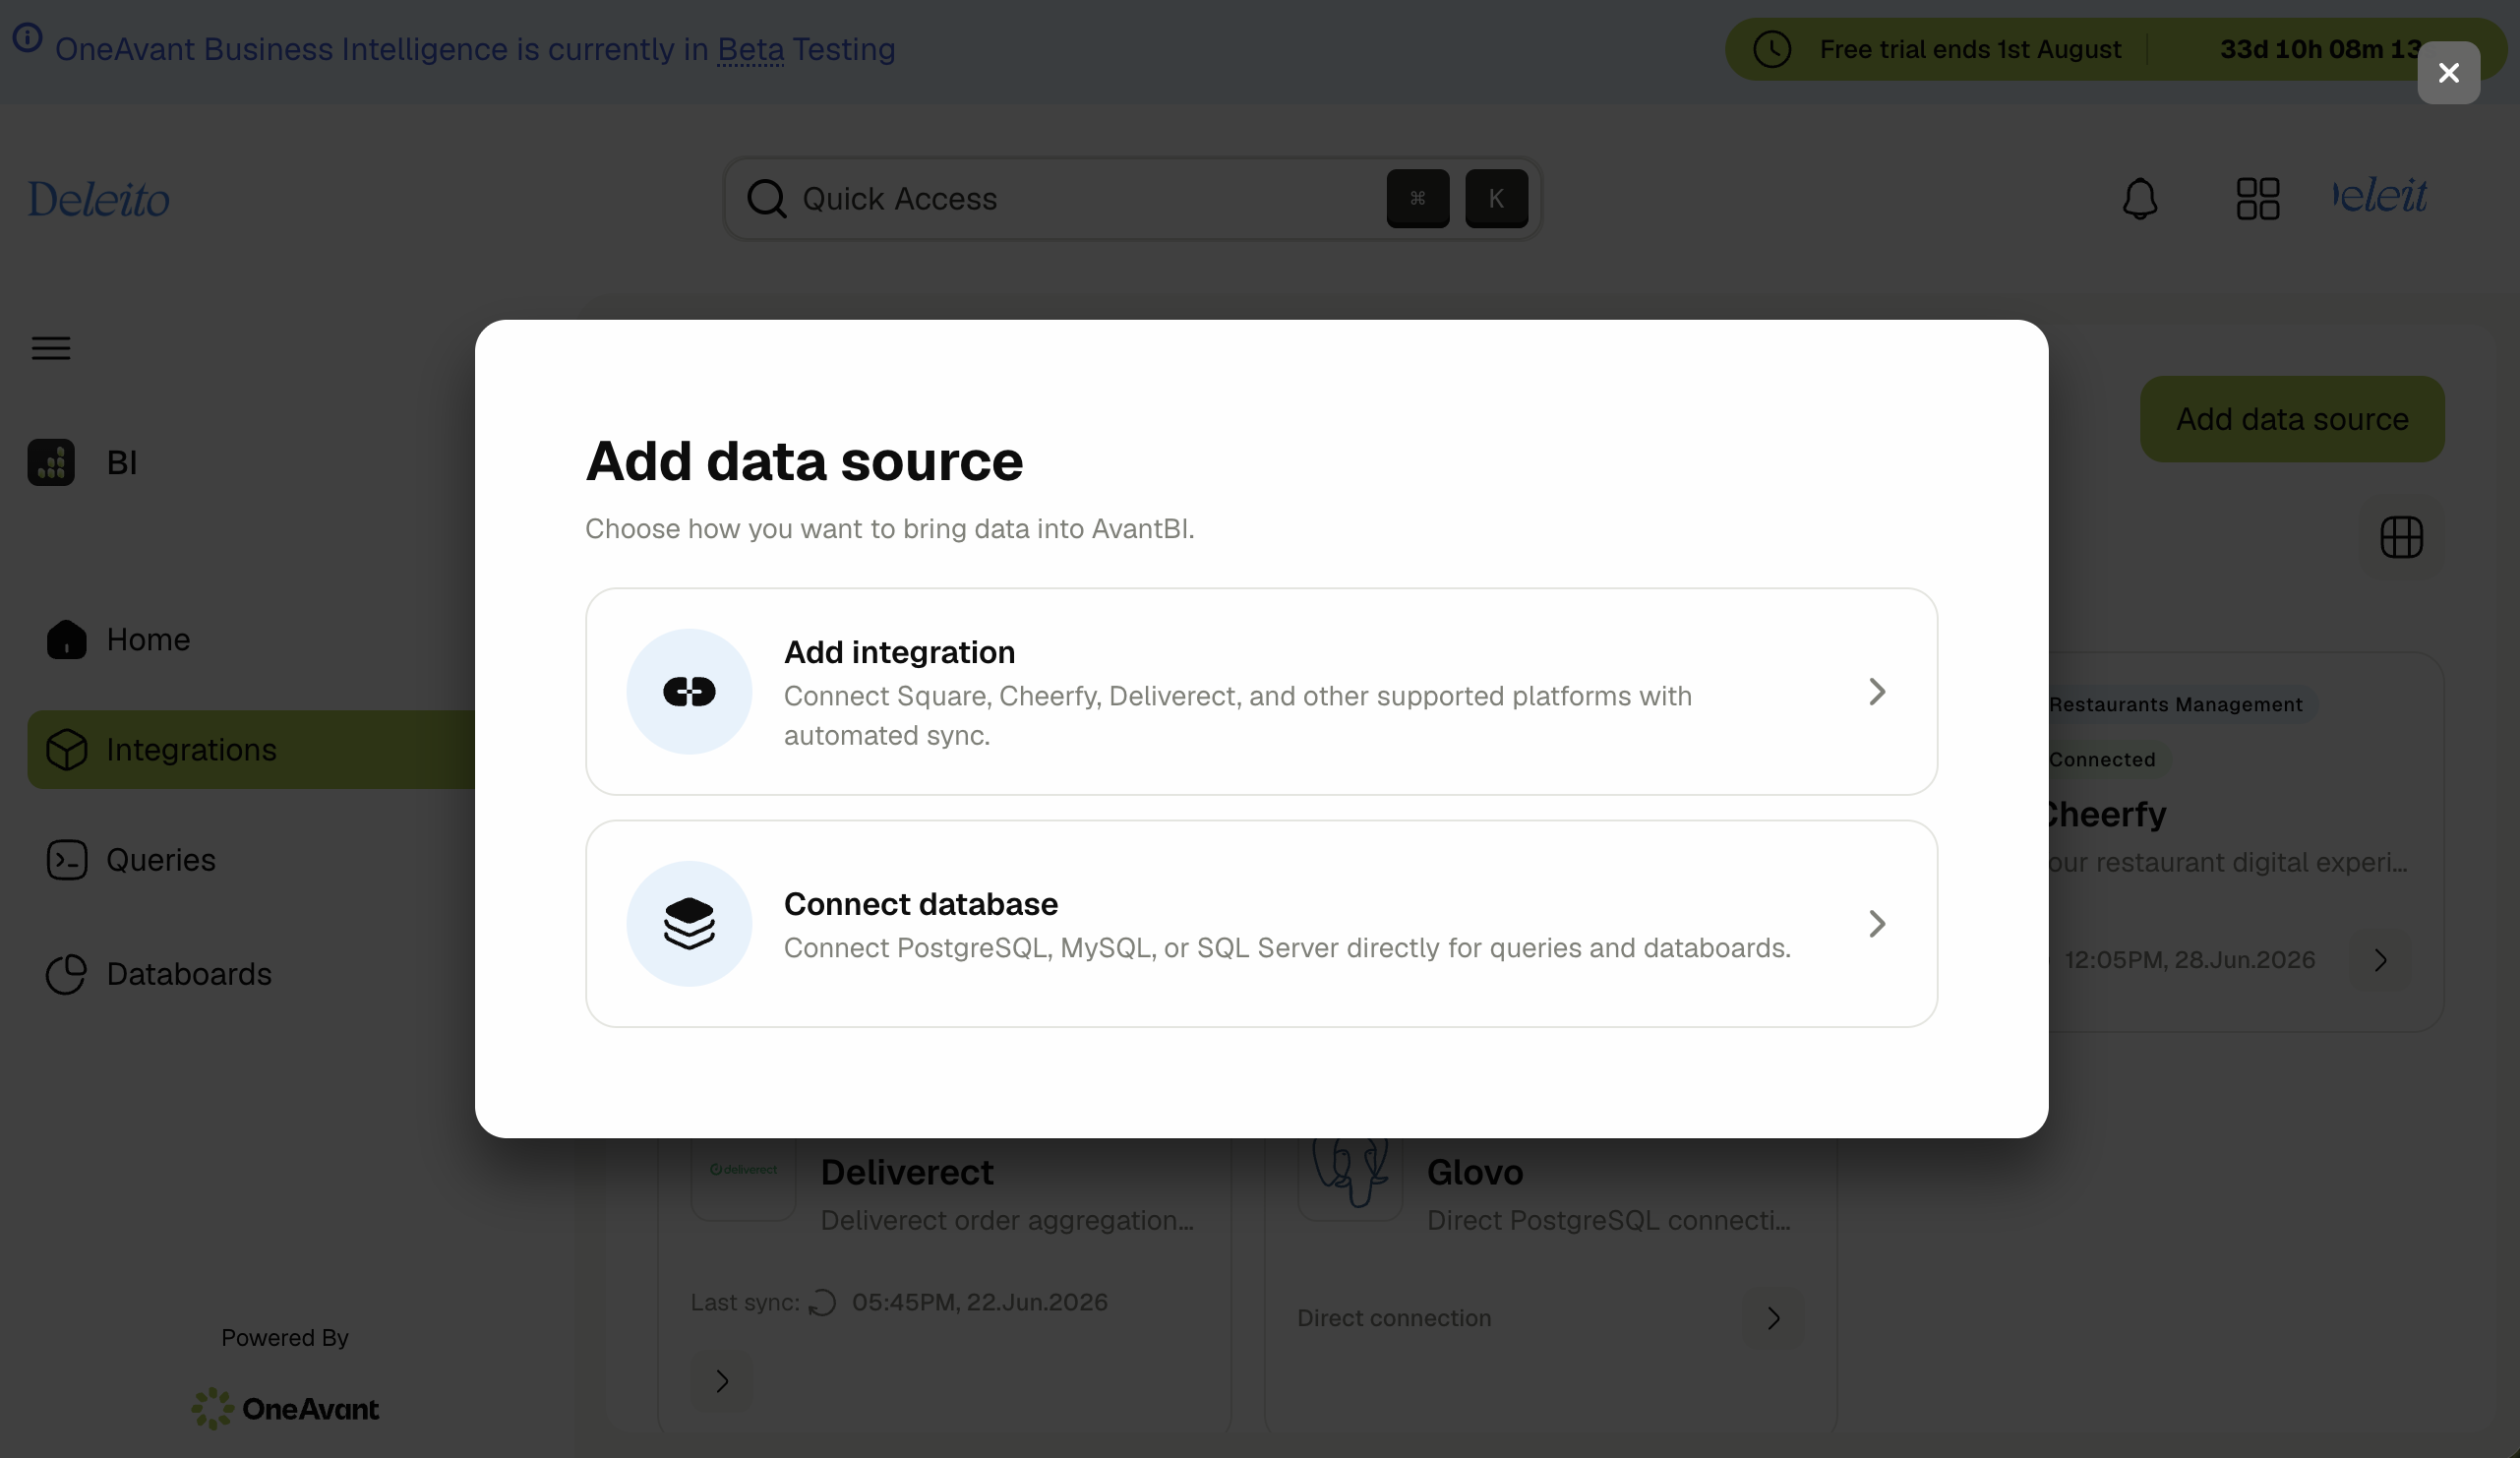Click the Free trial ends 1st August text
The height and width of the screenshot is (1458, 2520).
(1969, 49)
